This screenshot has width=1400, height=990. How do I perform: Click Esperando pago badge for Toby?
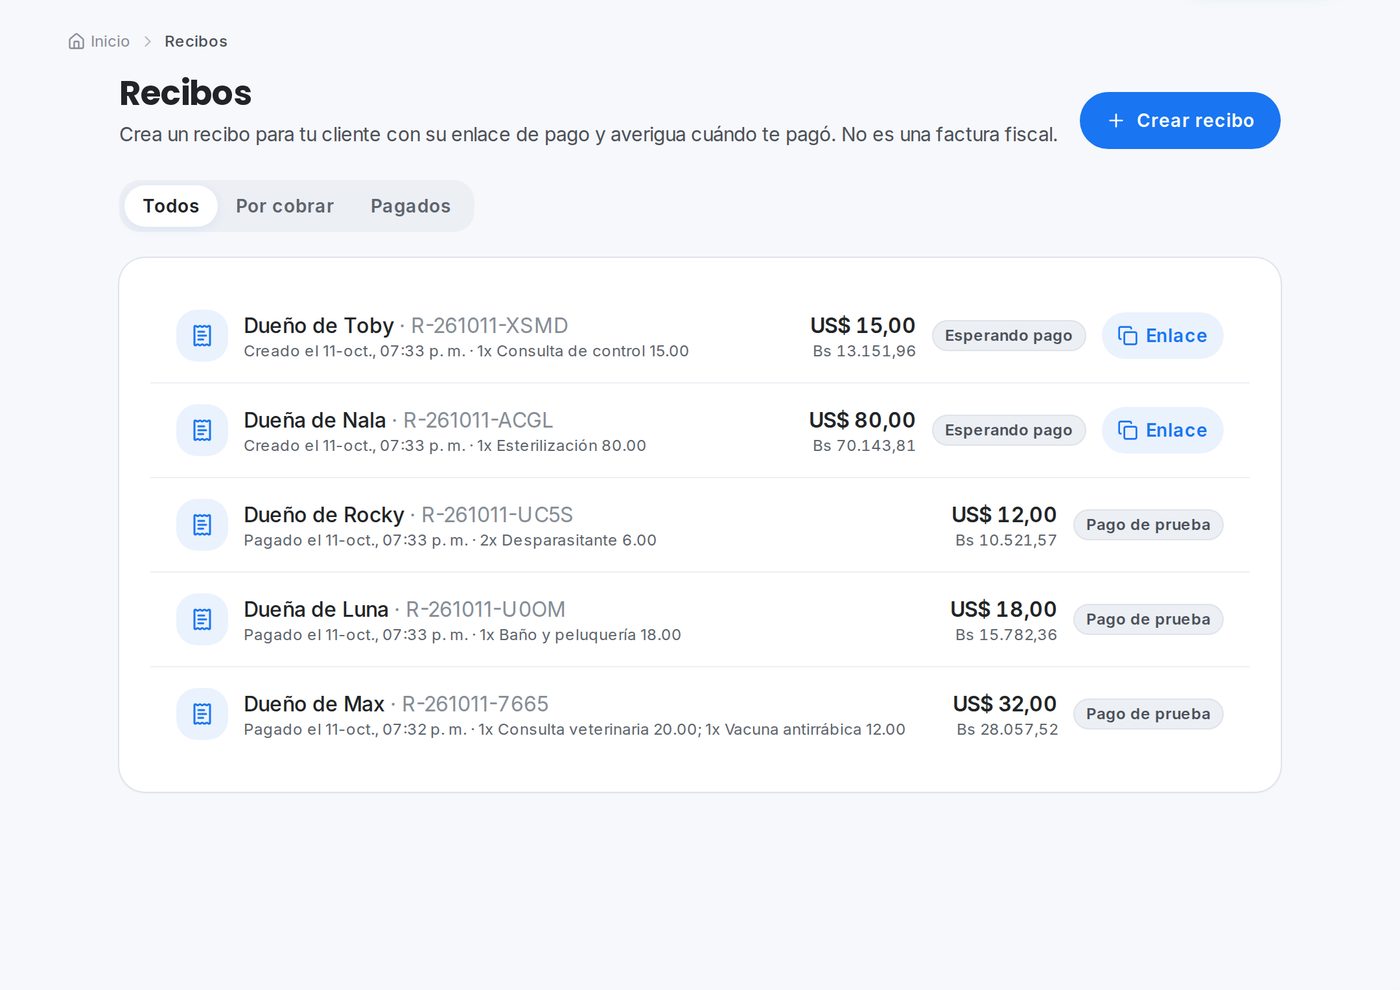click(1009, 336)
